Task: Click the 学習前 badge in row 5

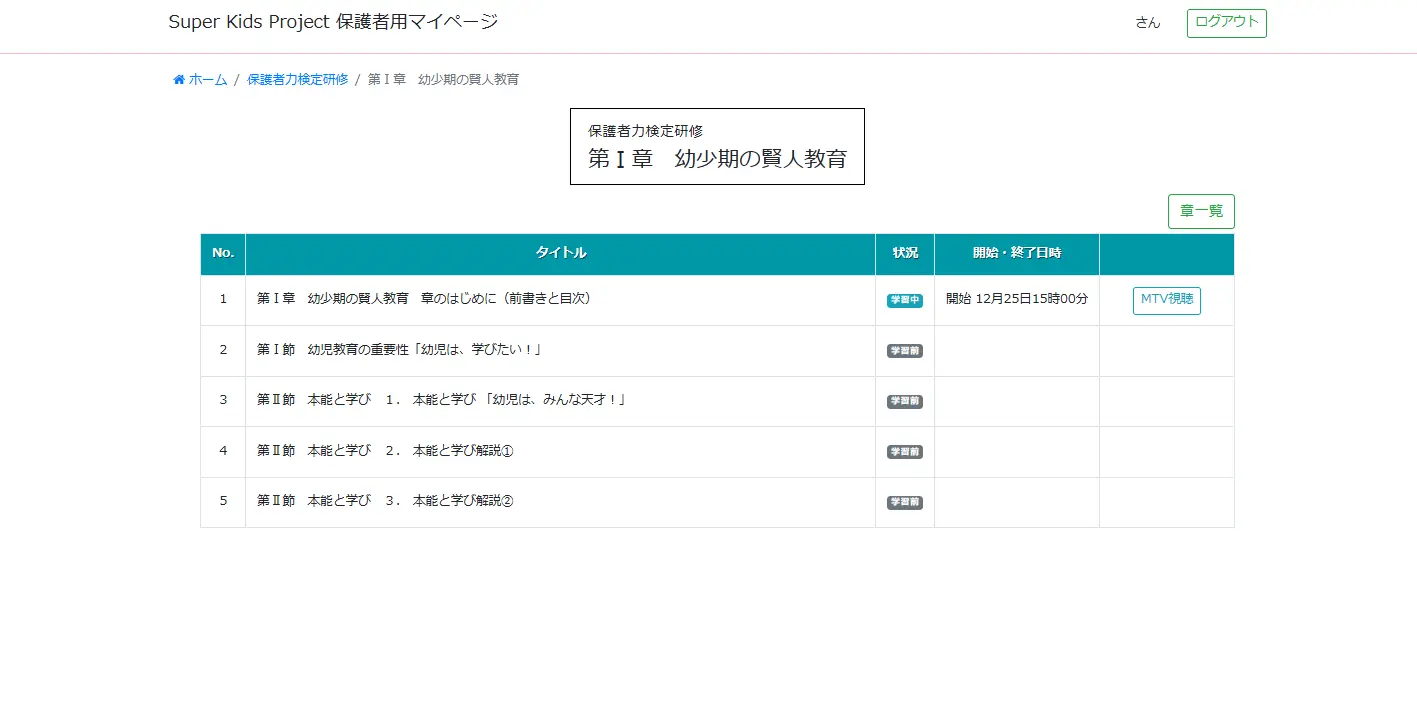Action: (x=904, y=503)
